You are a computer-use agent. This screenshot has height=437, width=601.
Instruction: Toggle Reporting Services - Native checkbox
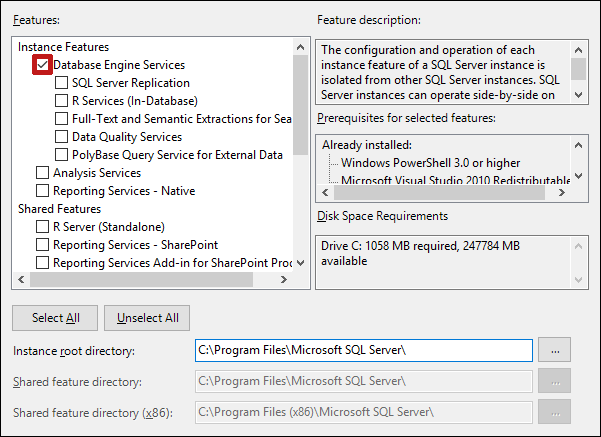point(42,191)
